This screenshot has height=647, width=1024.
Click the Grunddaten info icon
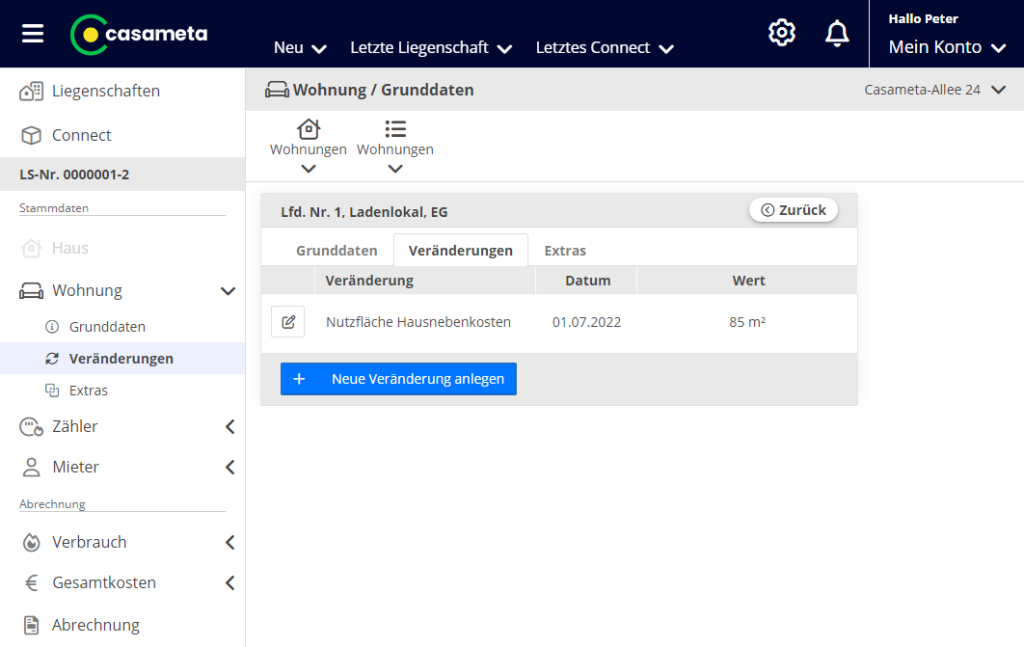click(x=52, y=326)
